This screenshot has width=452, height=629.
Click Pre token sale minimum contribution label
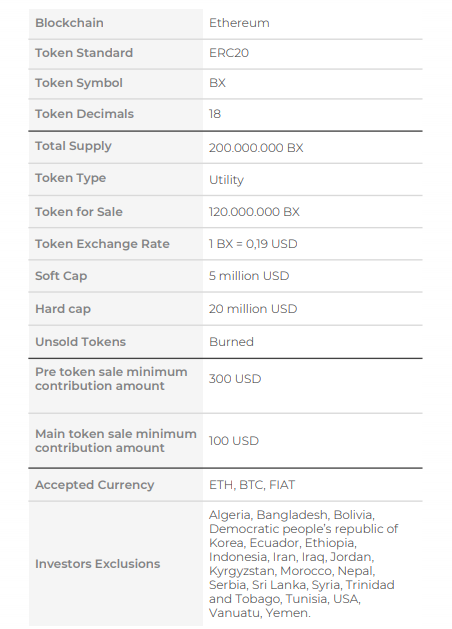coord(111,379)
